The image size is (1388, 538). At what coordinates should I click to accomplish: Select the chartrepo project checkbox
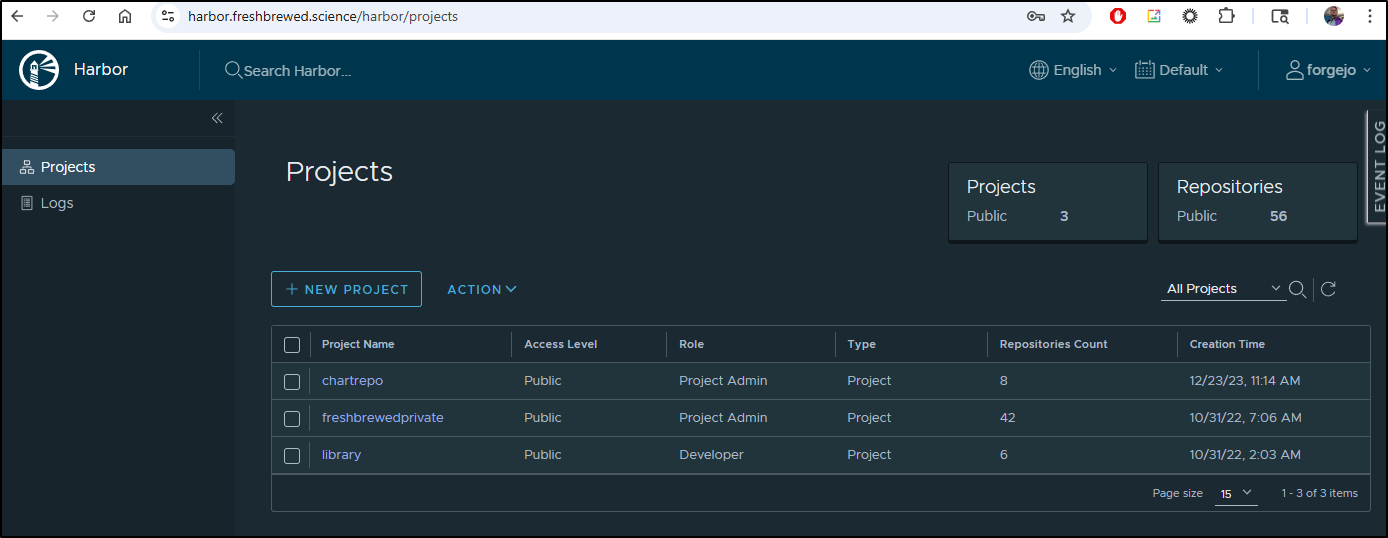[292, 381]
